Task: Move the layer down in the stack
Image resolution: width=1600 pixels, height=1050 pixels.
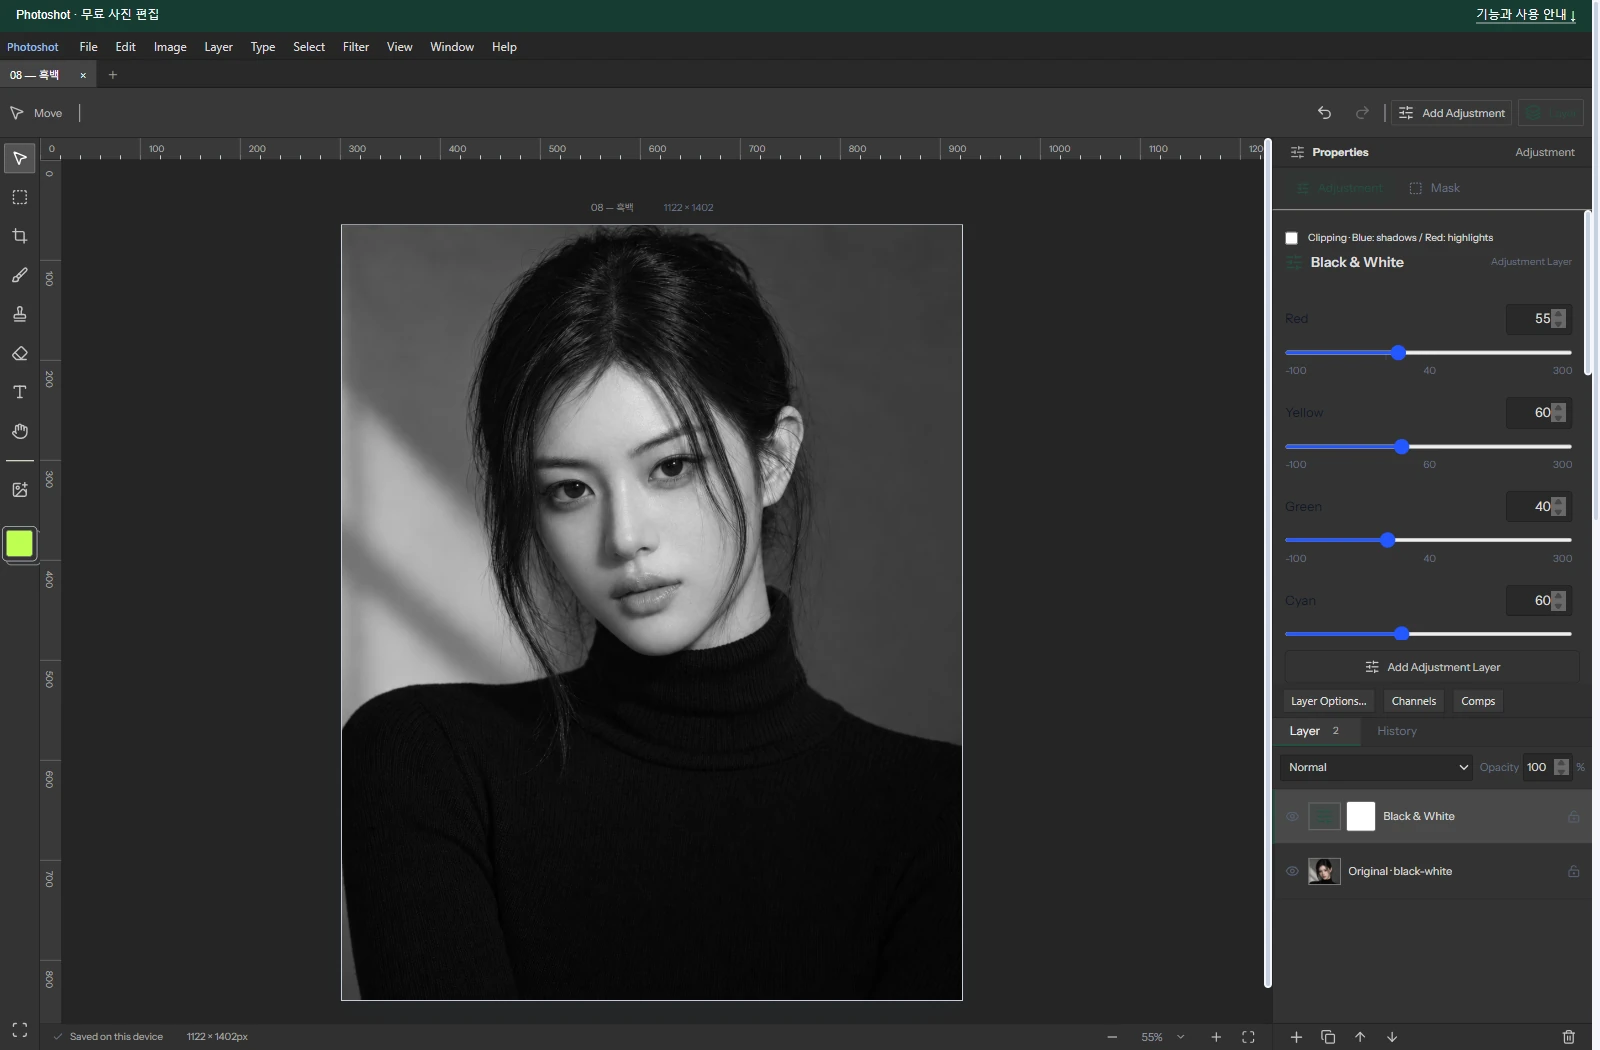Action: coord(1392,1037)
